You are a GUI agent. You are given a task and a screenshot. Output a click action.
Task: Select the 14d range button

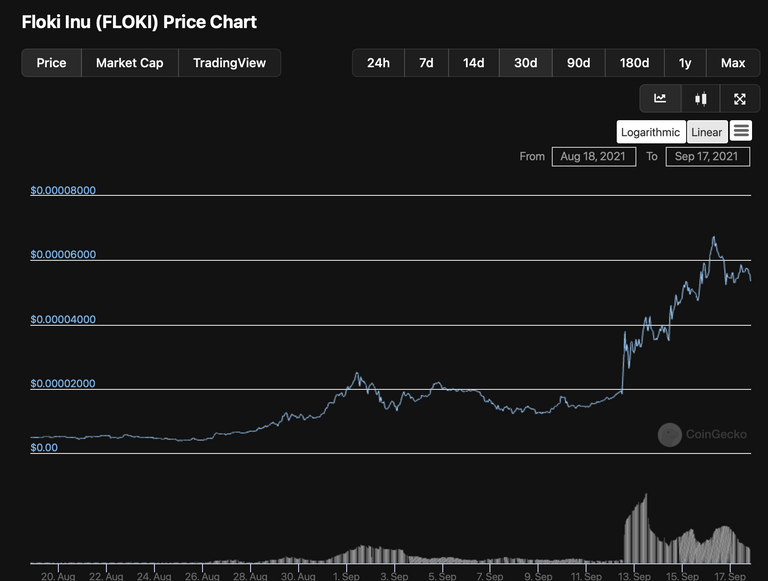click(474, 63)
